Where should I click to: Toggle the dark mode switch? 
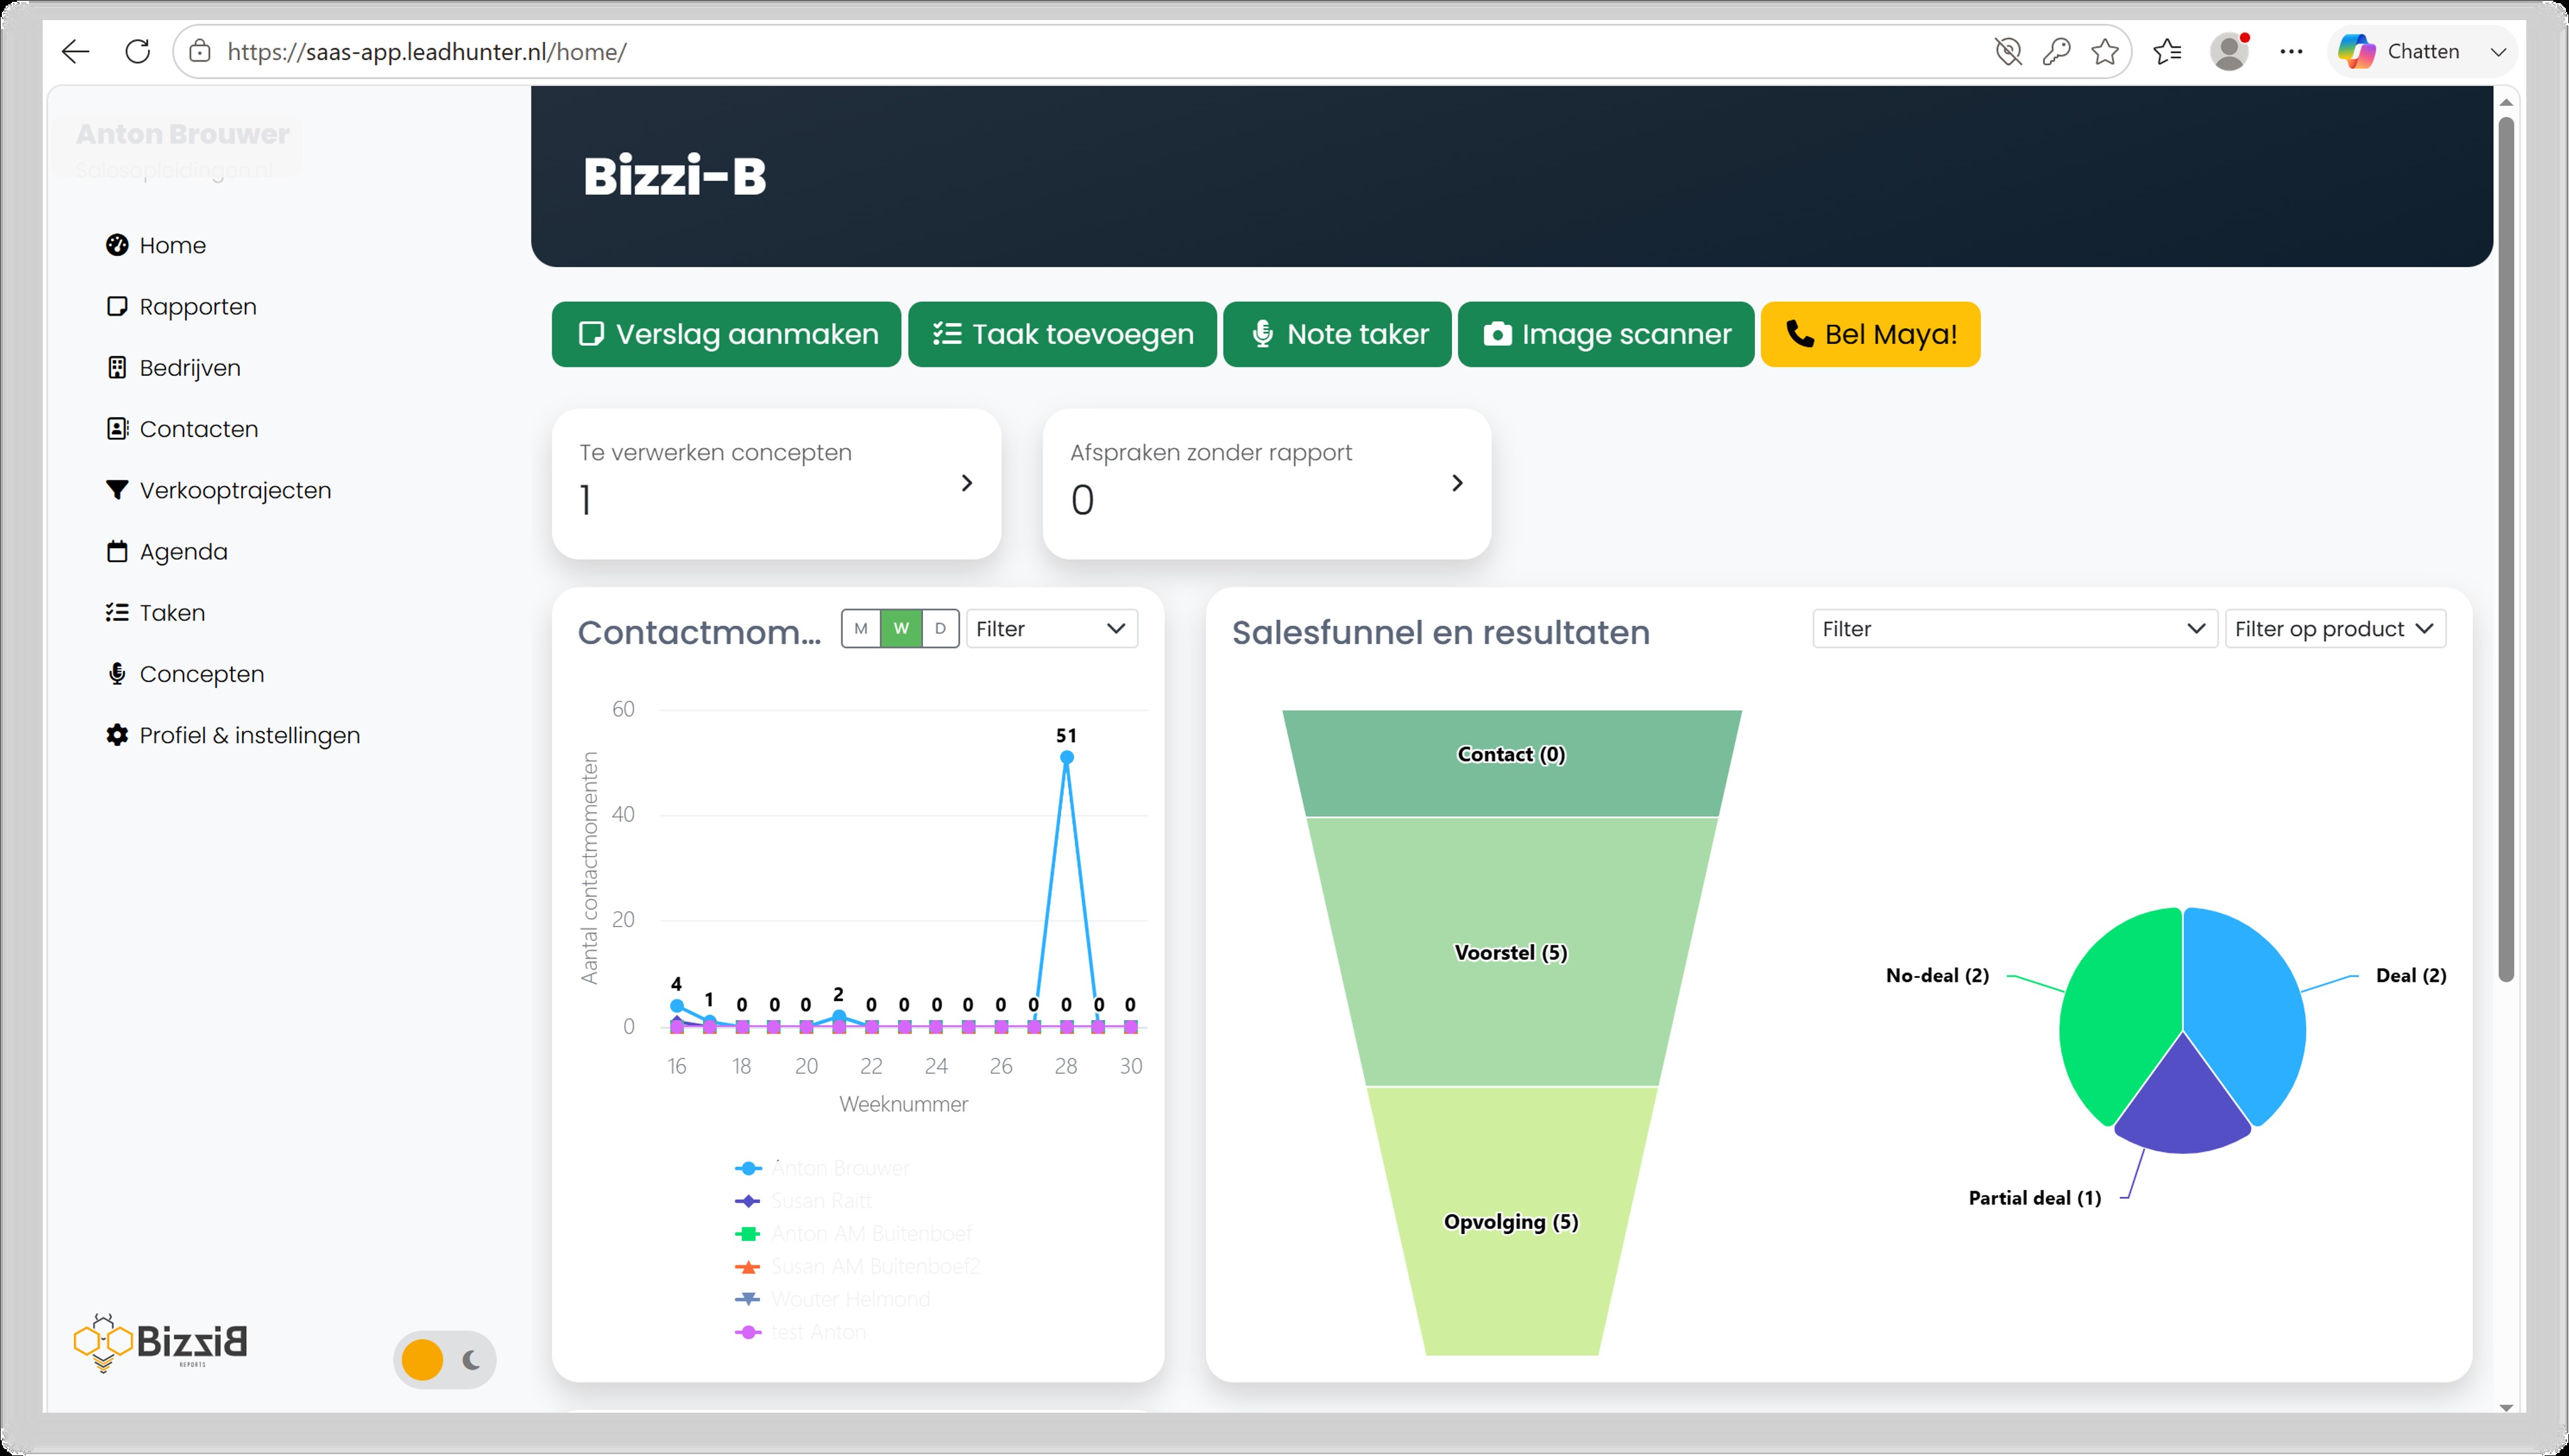coord(445,1360)
